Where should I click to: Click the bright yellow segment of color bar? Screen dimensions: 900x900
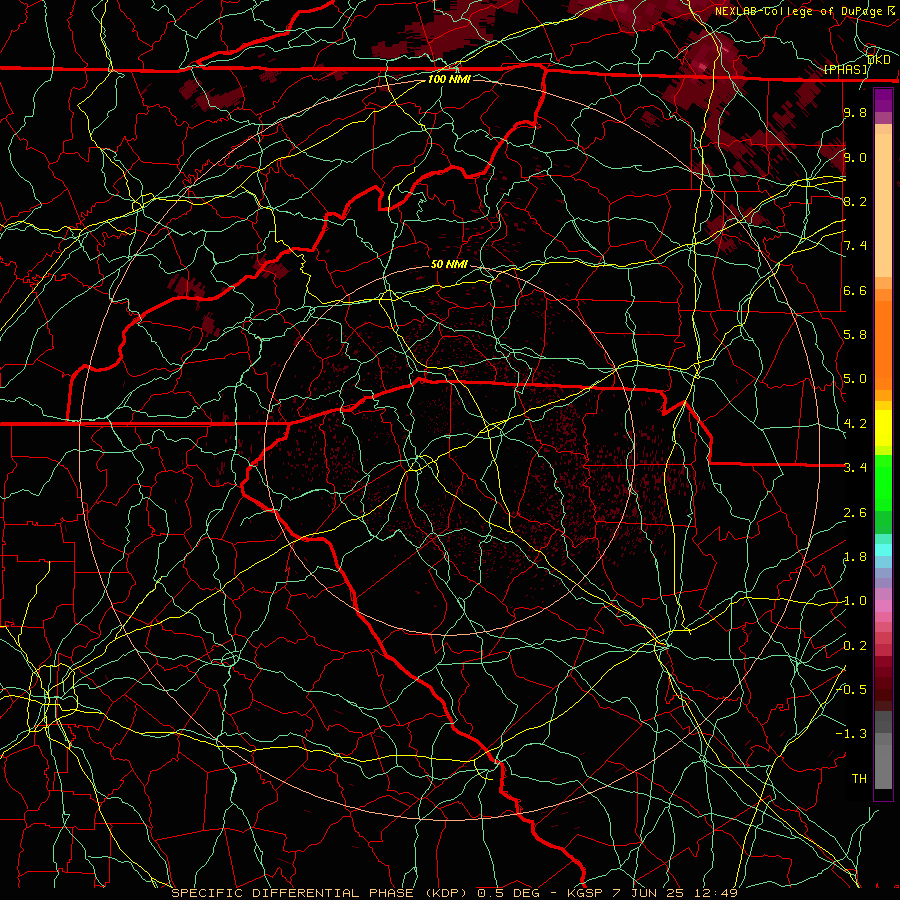[883, 428]
